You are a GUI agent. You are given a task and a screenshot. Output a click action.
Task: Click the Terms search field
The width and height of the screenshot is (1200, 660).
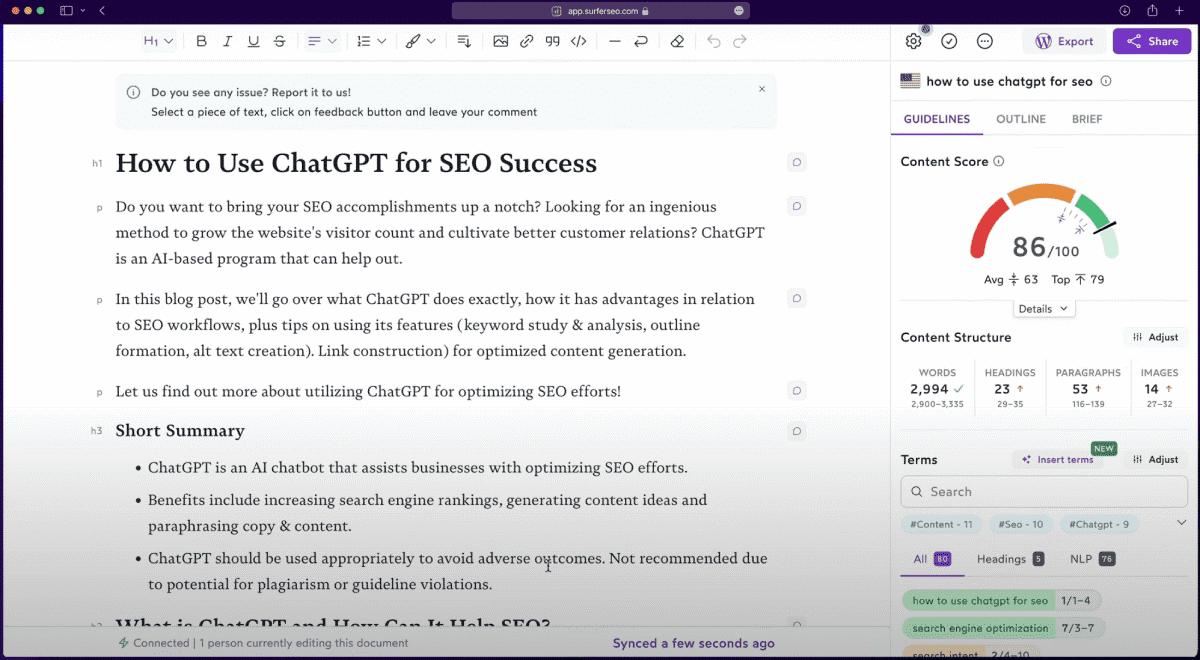pyautogui.click(x=1044, y=492)
